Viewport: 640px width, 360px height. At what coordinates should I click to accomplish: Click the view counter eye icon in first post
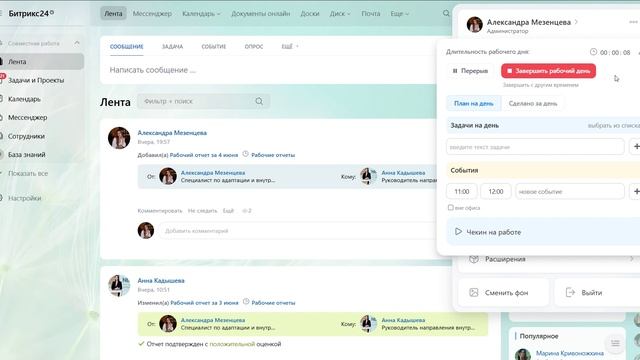pyautogui.click(x=245, y=211)
